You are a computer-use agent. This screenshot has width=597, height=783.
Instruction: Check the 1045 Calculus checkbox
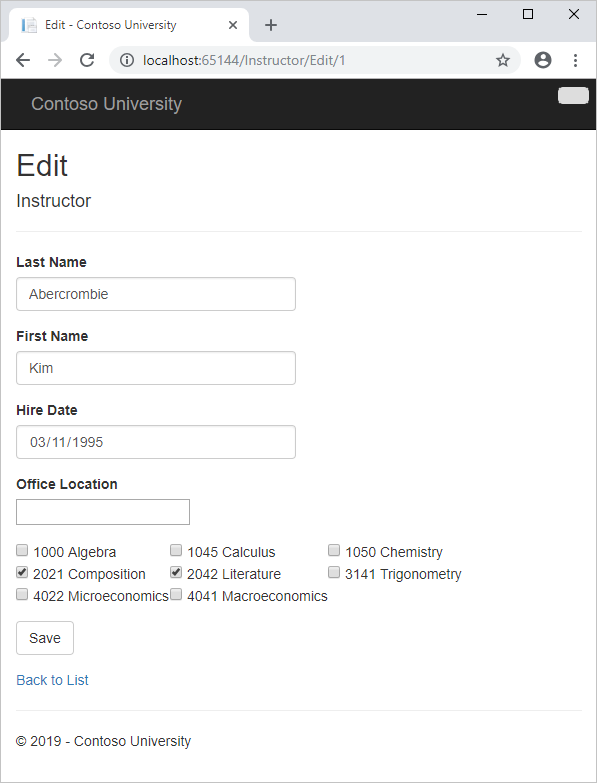coord(176,550)
